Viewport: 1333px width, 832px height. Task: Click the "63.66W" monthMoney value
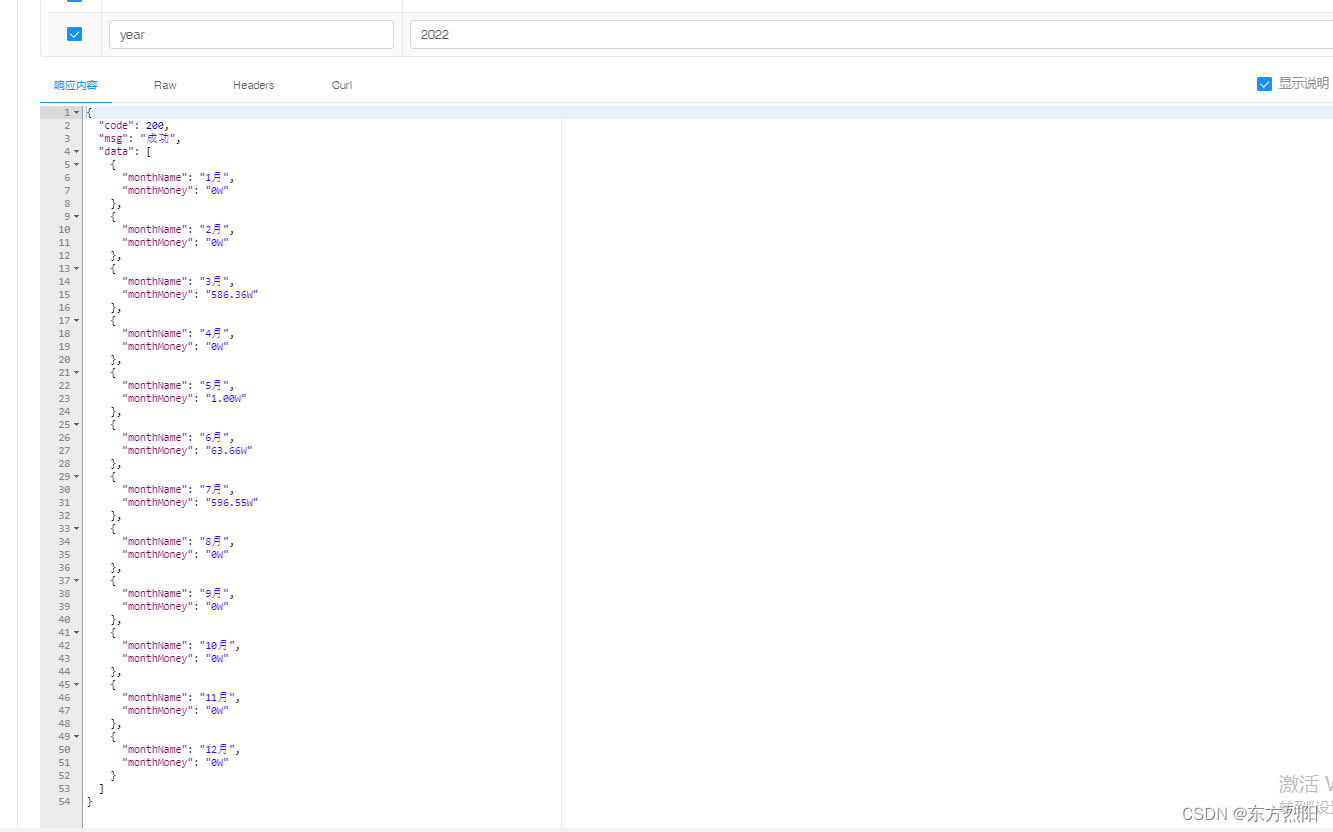[229, 450]
